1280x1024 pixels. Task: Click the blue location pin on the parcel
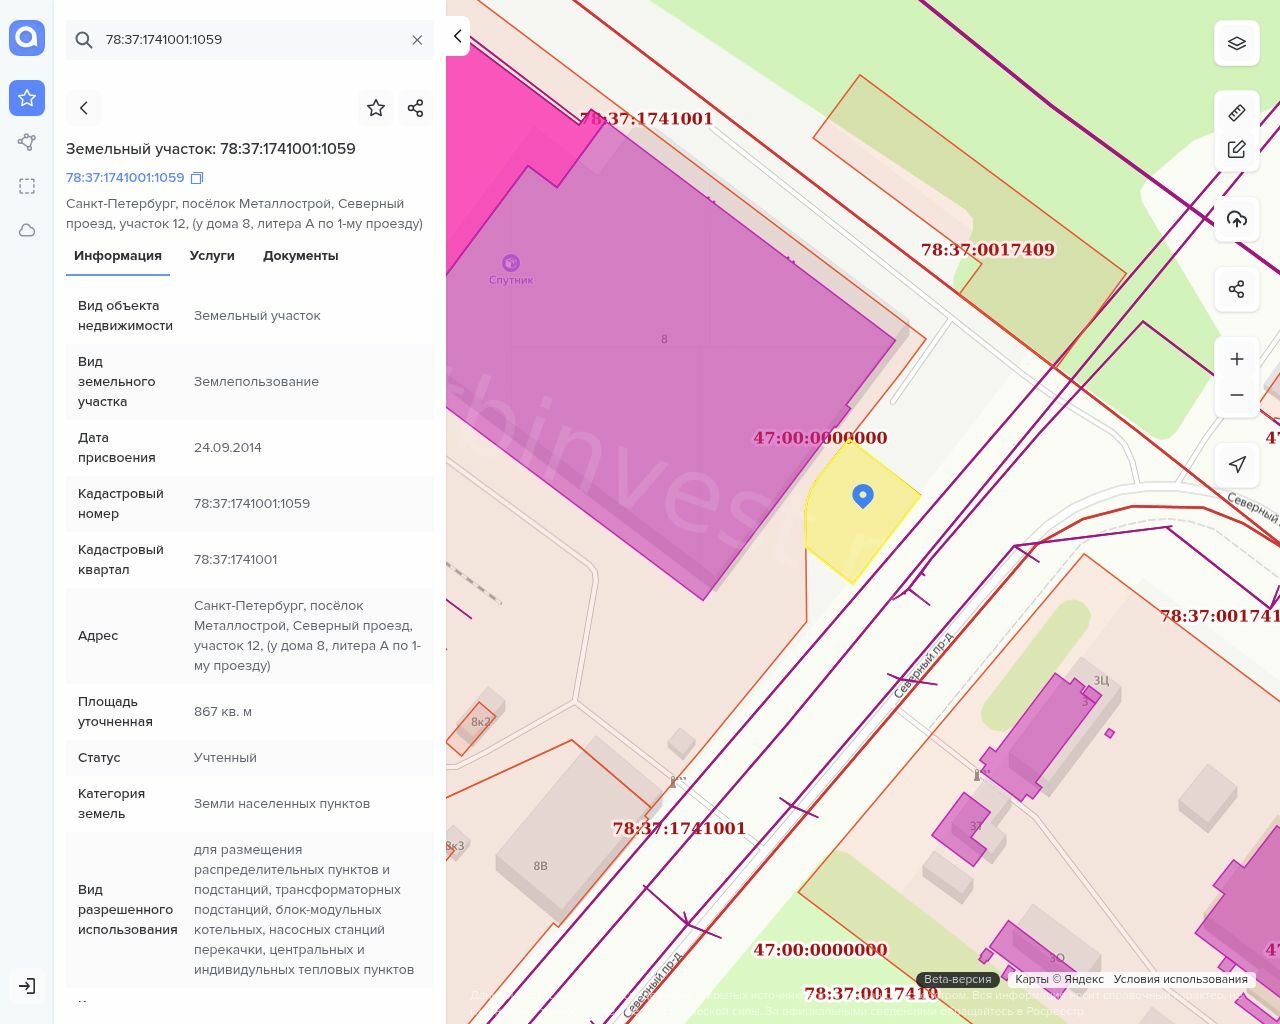[x=863, y=496]
